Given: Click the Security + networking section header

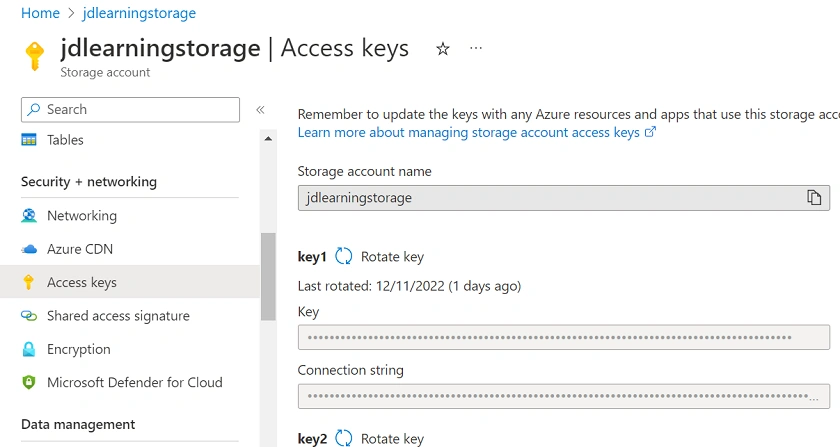Looking at the screenshot, I should tap(89, 182).
